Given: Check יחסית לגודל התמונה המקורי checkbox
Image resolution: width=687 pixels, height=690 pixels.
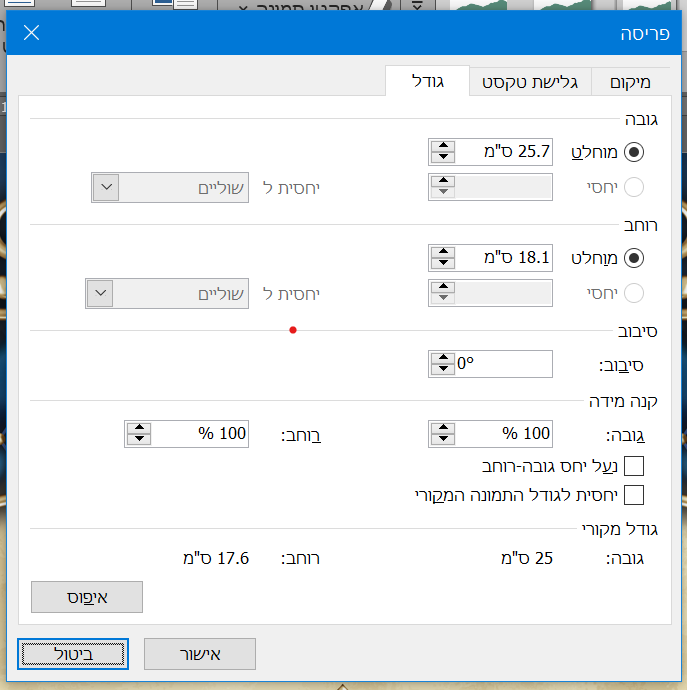Looking at the screenshot, I should click(x=634, y=494).
